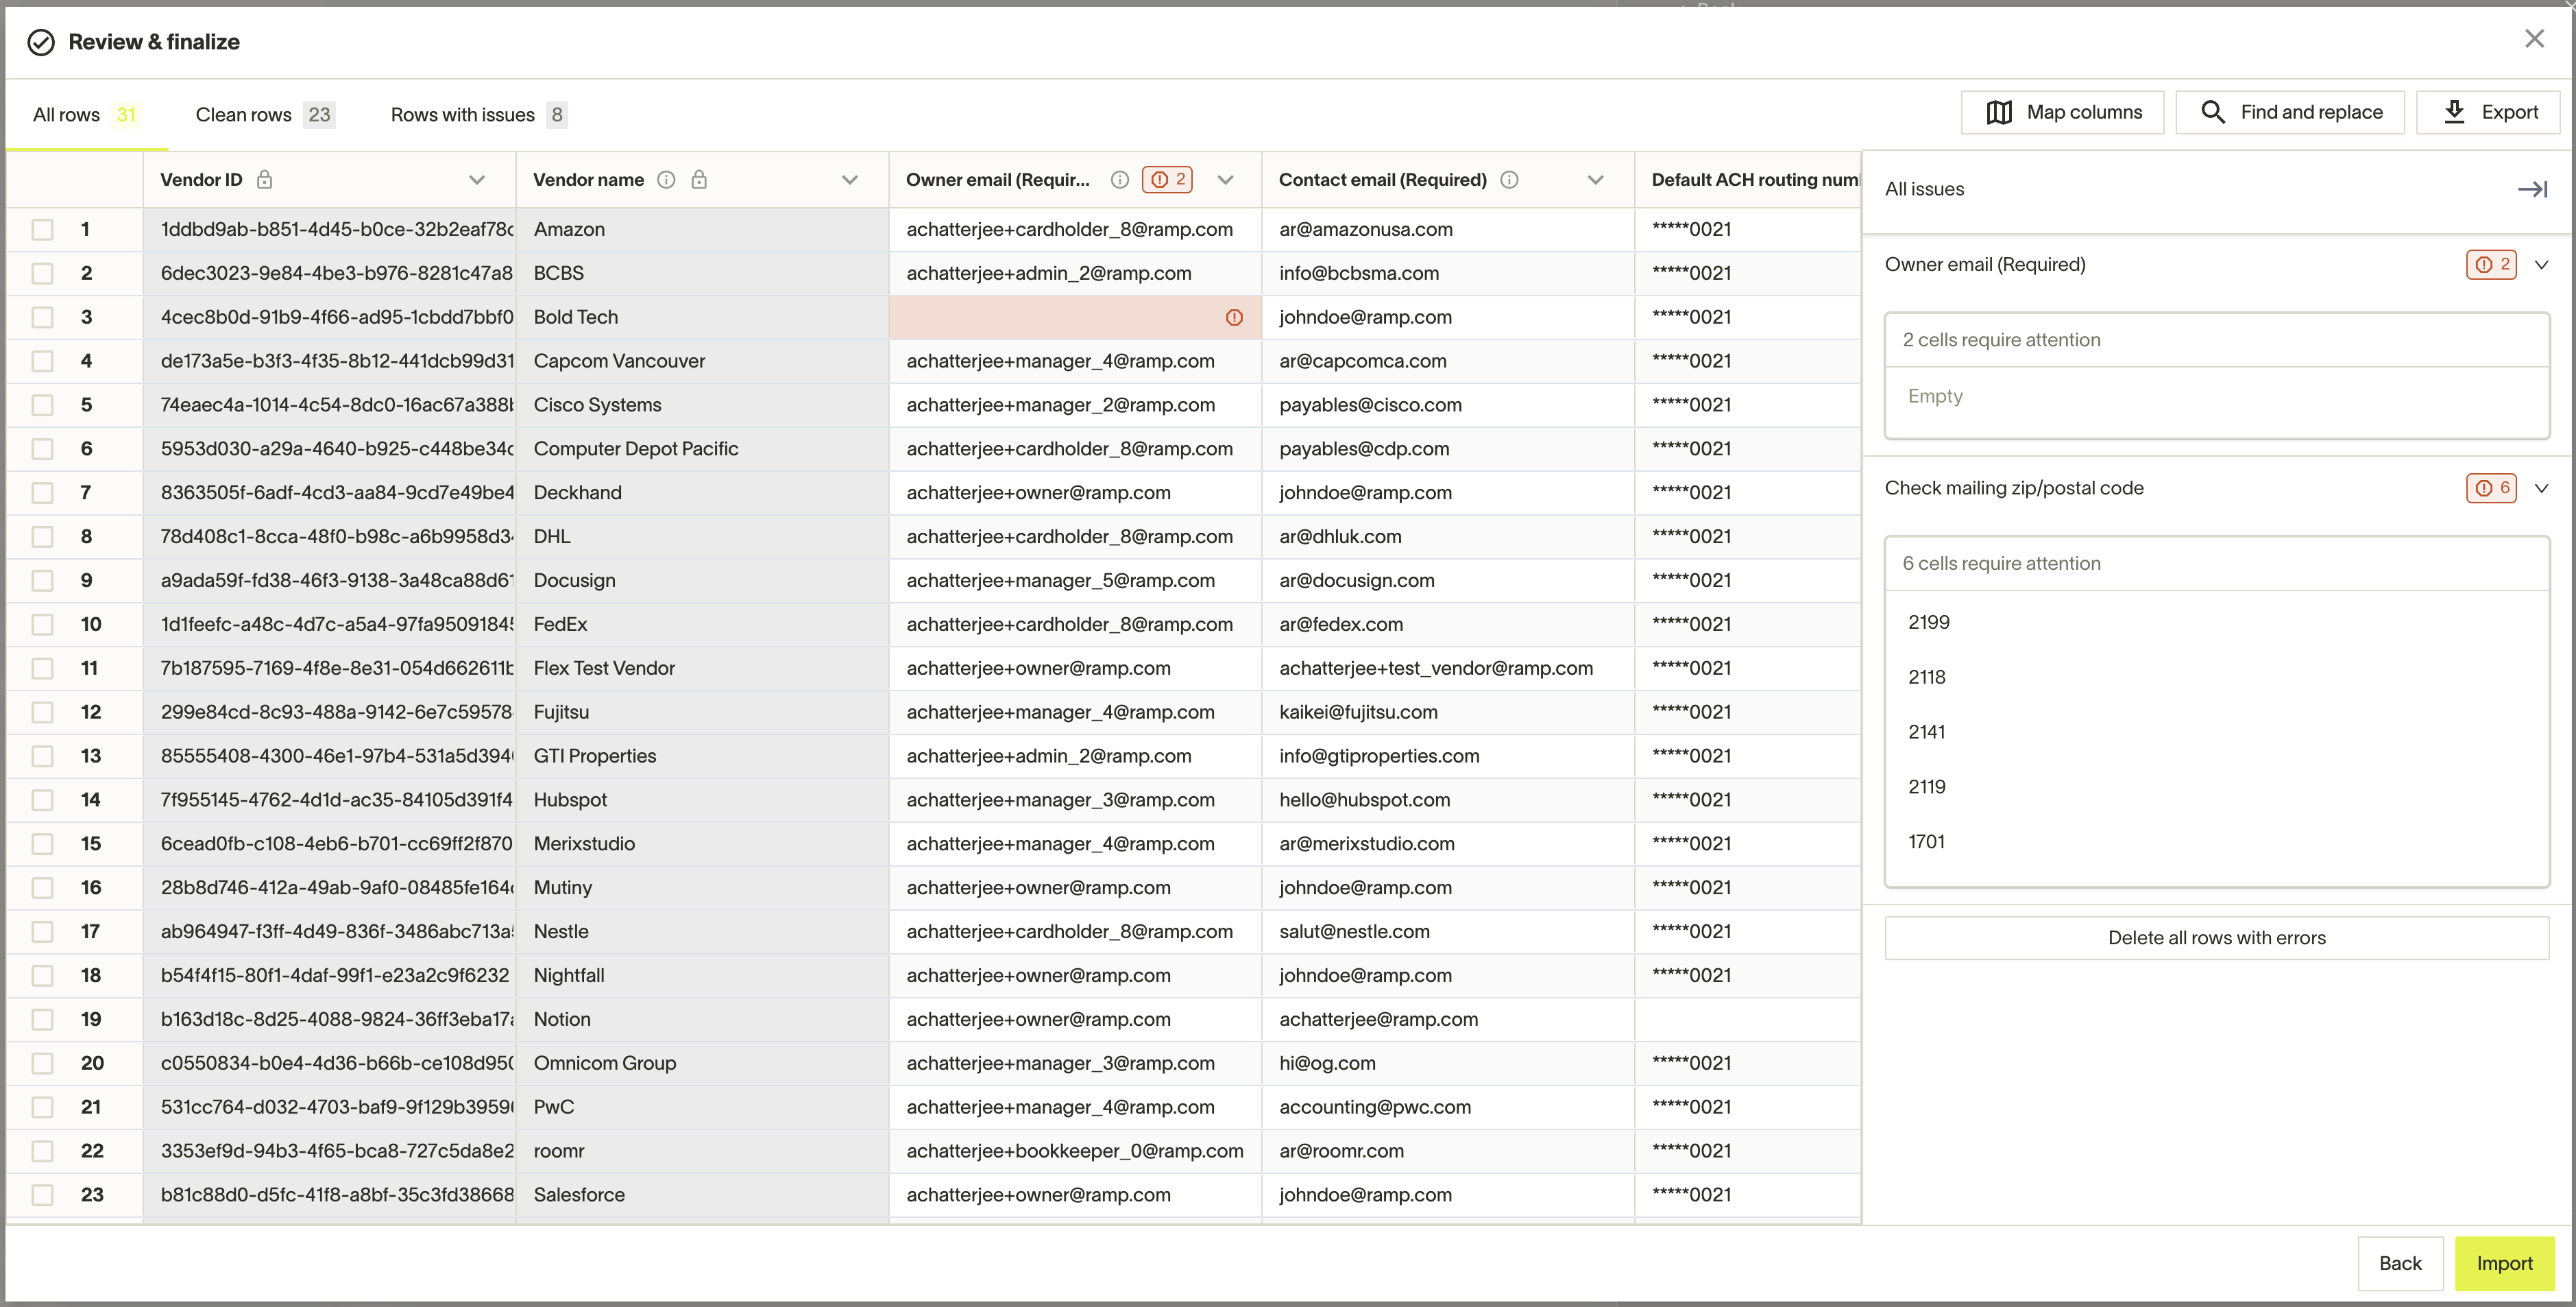Open Find and replace search
2576x1307 pixels.
click(2289, 112)
